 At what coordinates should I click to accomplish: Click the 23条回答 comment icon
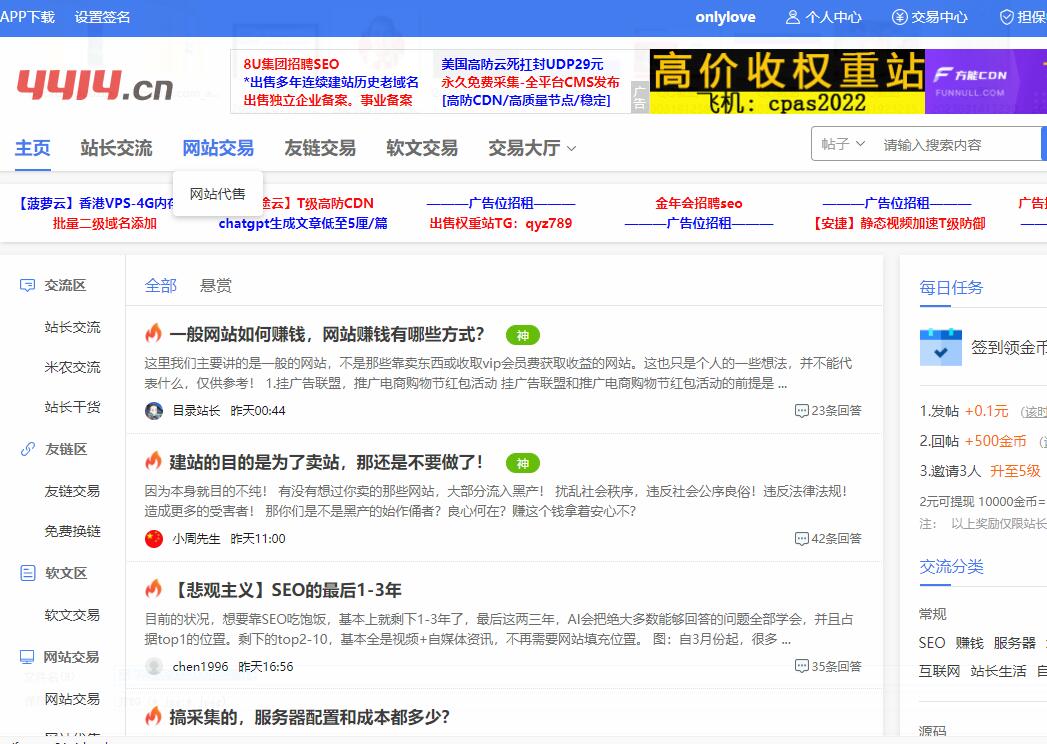801,411
